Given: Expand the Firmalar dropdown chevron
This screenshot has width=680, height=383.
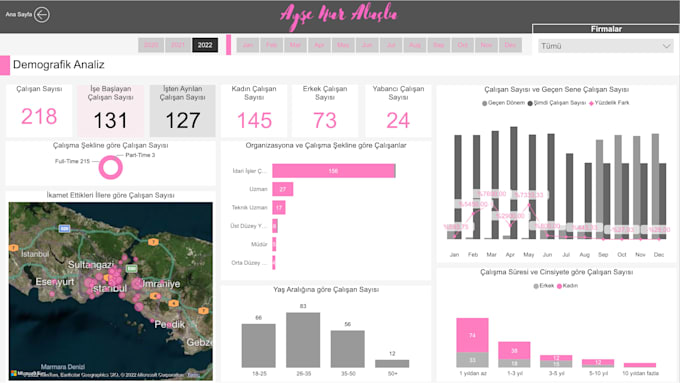Looking at the screenshot, I should [666, 46].
